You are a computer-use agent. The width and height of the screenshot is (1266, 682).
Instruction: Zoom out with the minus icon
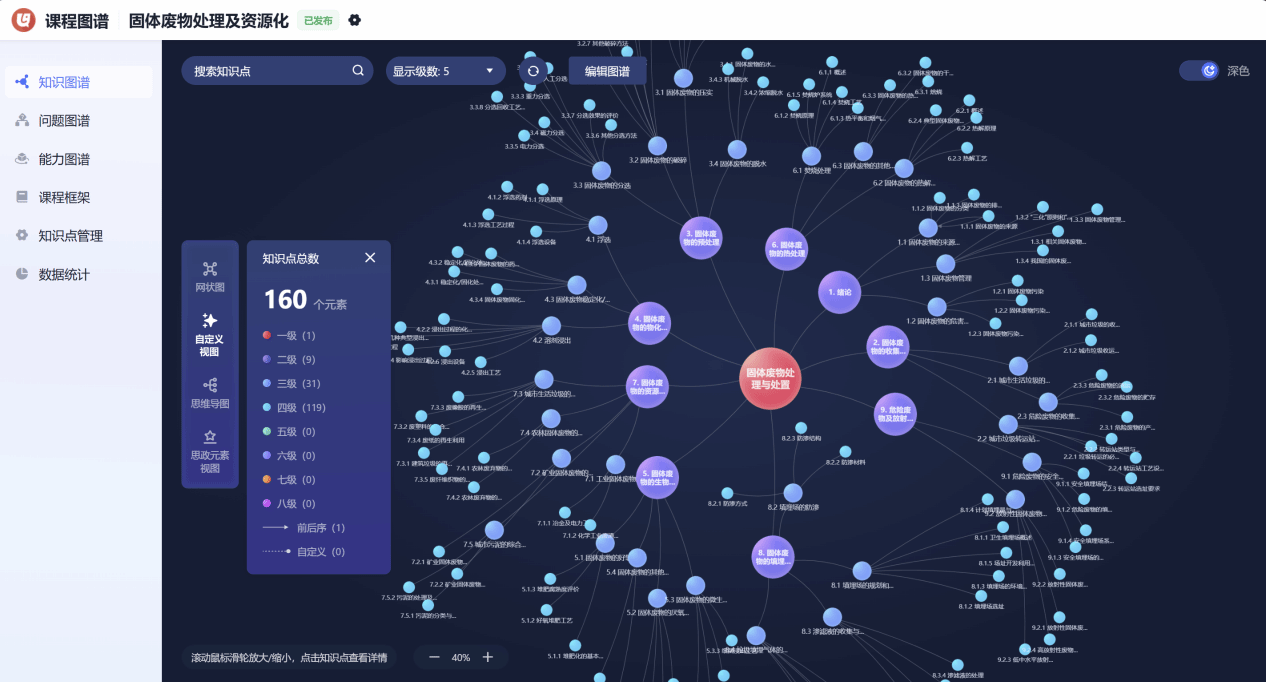tap(434, 657)
